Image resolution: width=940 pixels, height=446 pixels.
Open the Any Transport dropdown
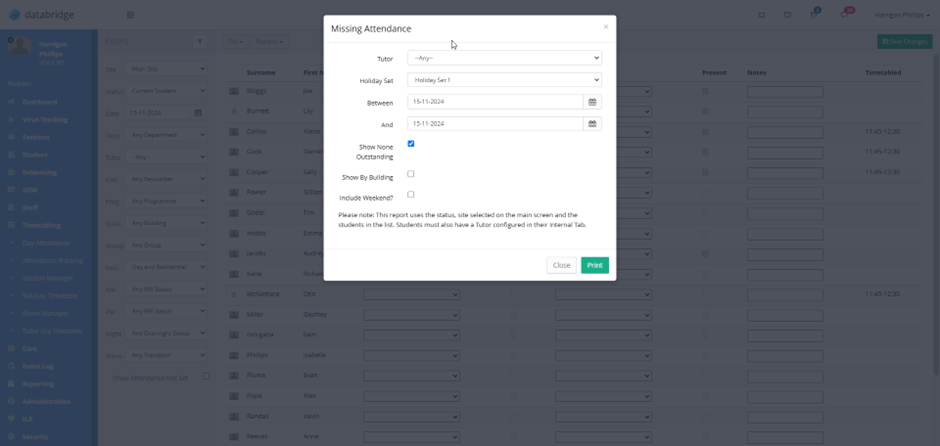click(166, 355)
